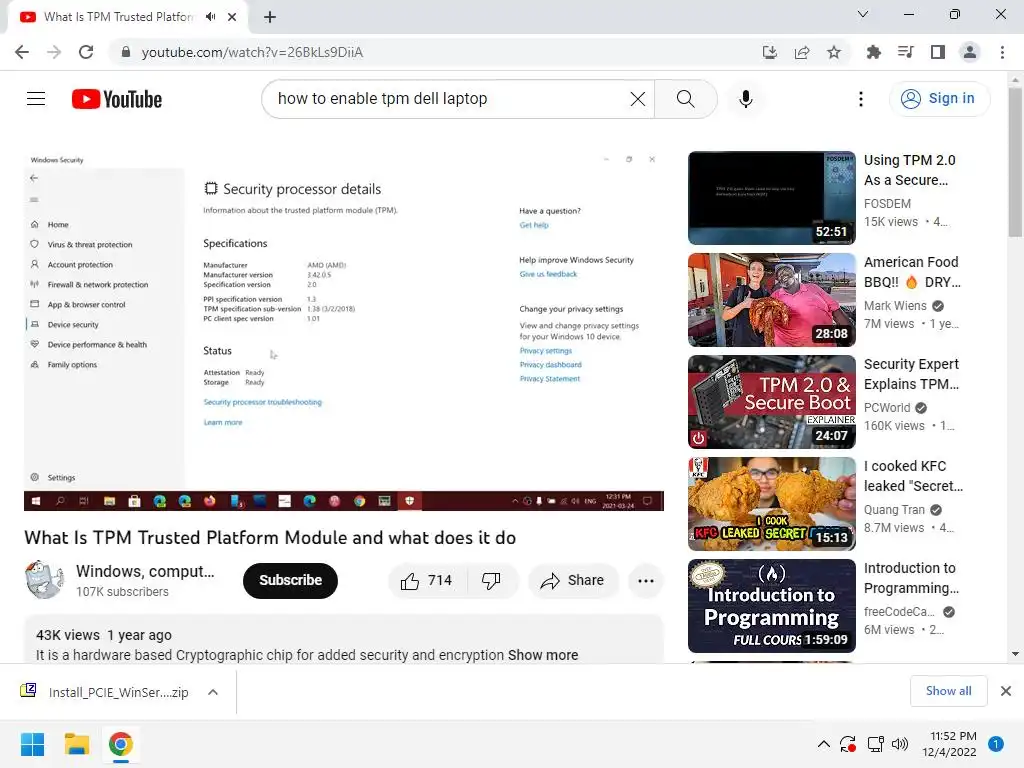
Task: Toggle Chrome side panel
Action: [x=938, y=52]
